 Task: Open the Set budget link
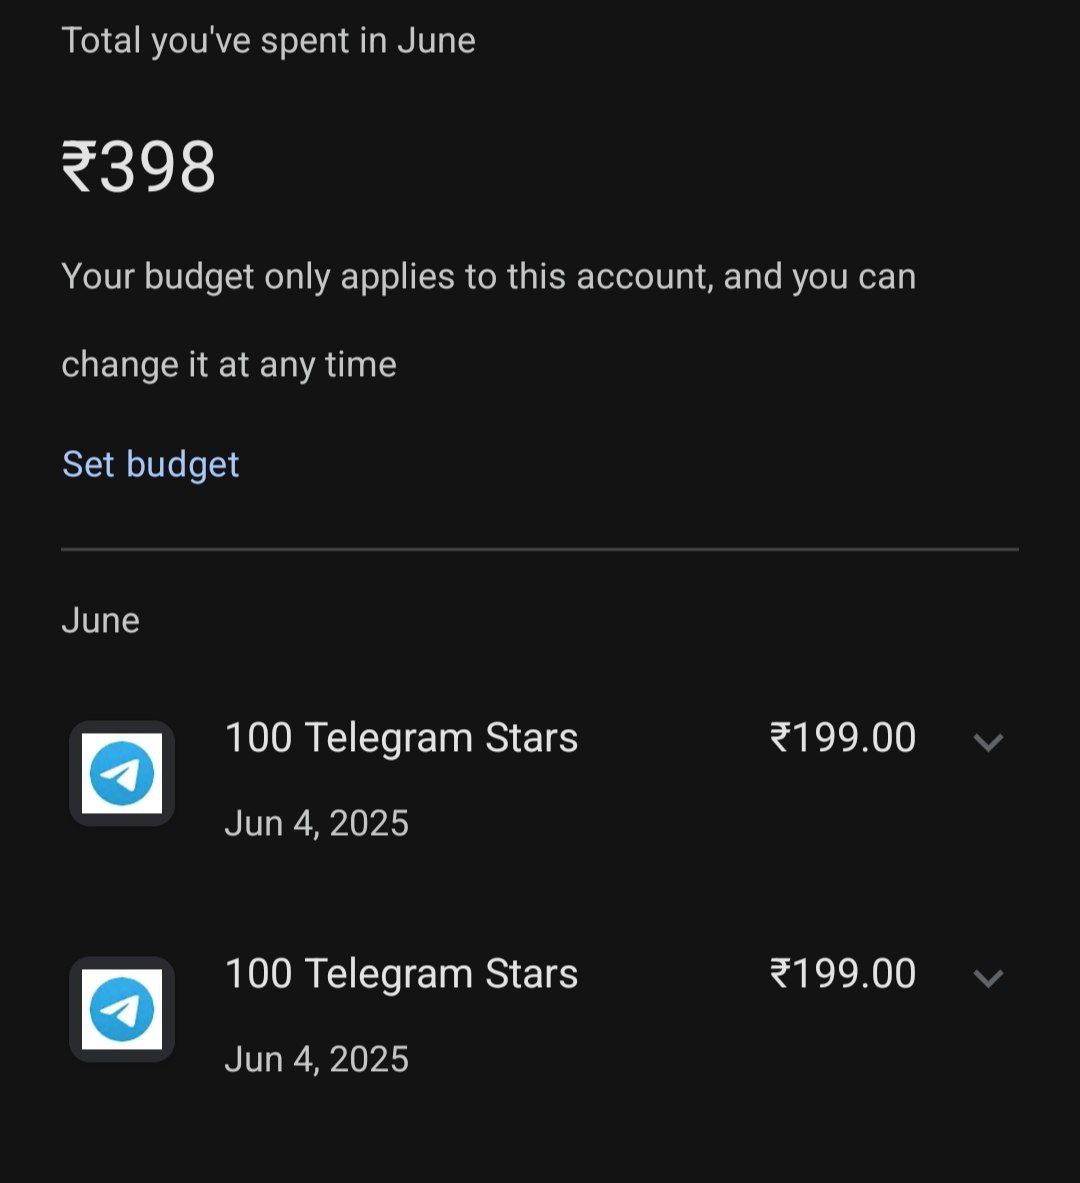(151, 464)
